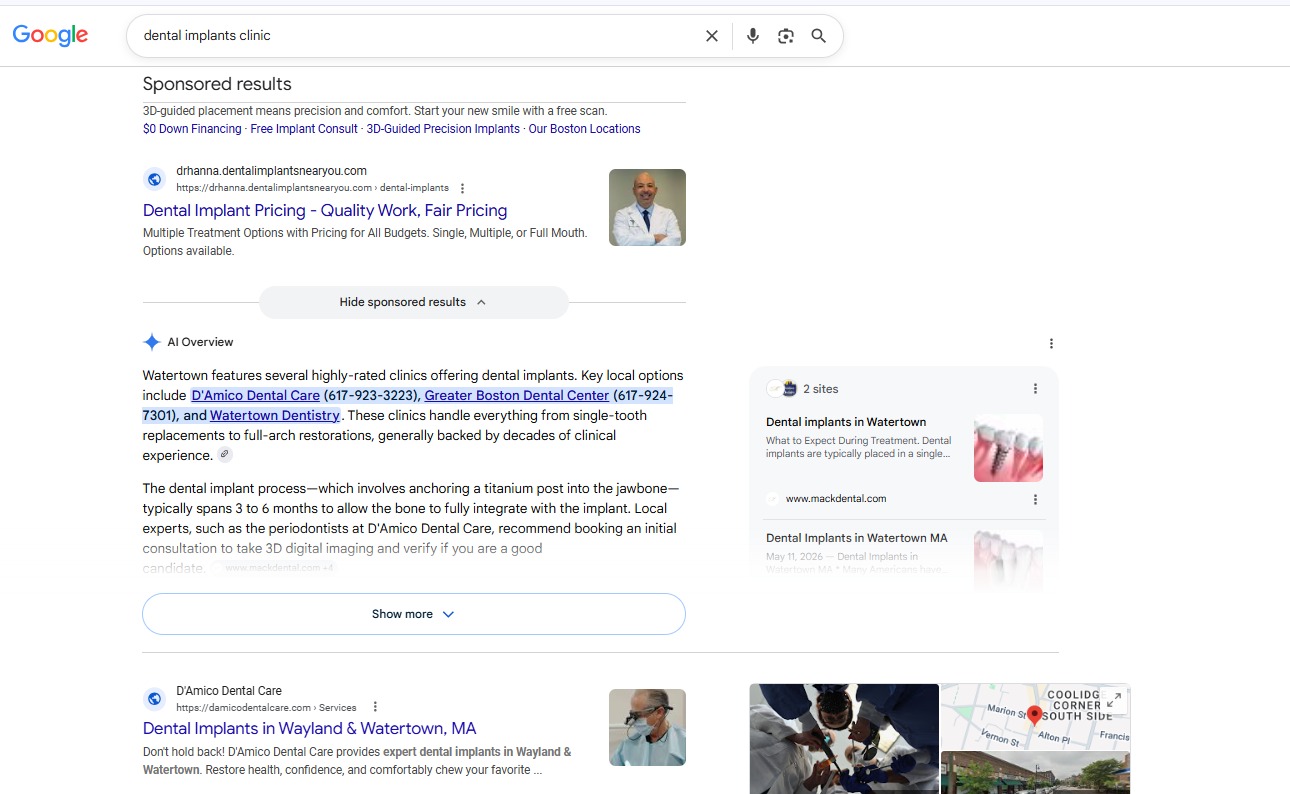
Task: Click the D'Amico Dental Care globe favicon
Action: [154, 699]
